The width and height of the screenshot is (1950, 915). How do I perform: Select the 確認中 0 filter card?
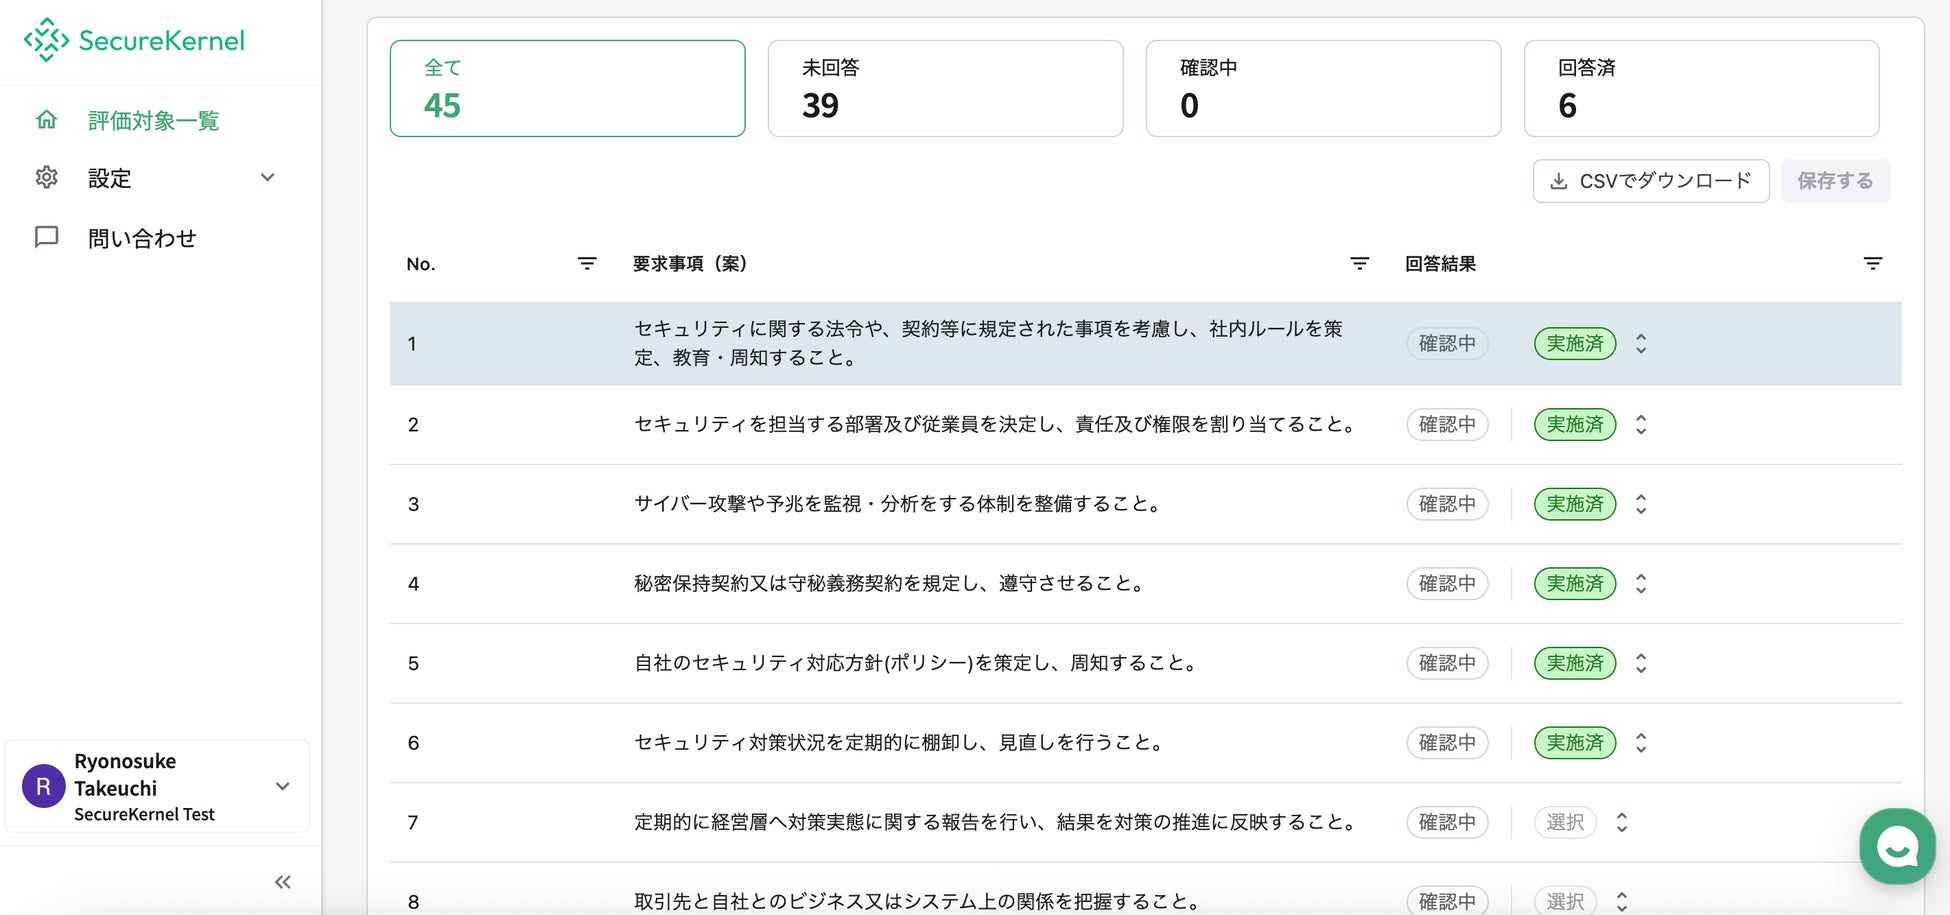pos(1322,88)
